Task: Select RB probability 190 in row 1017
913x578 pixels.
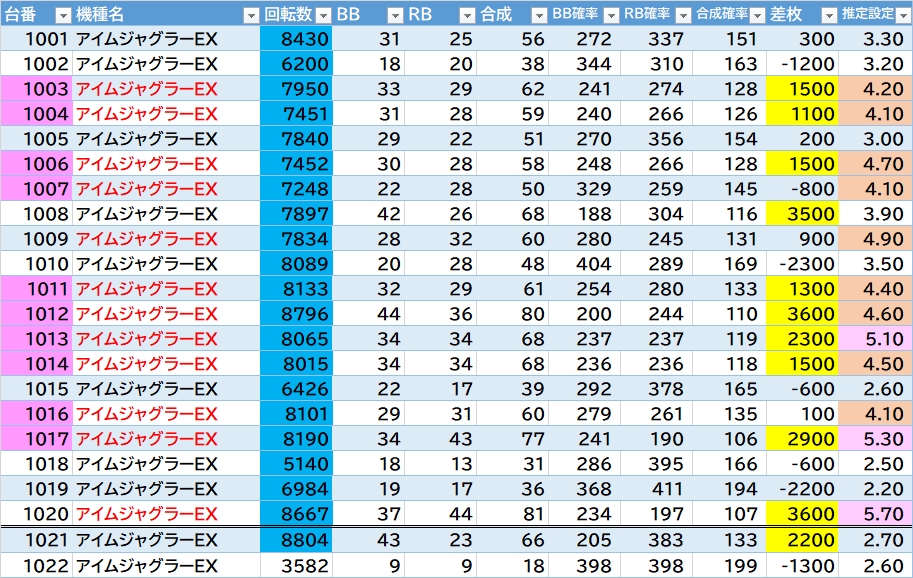Action: (657, 439)
